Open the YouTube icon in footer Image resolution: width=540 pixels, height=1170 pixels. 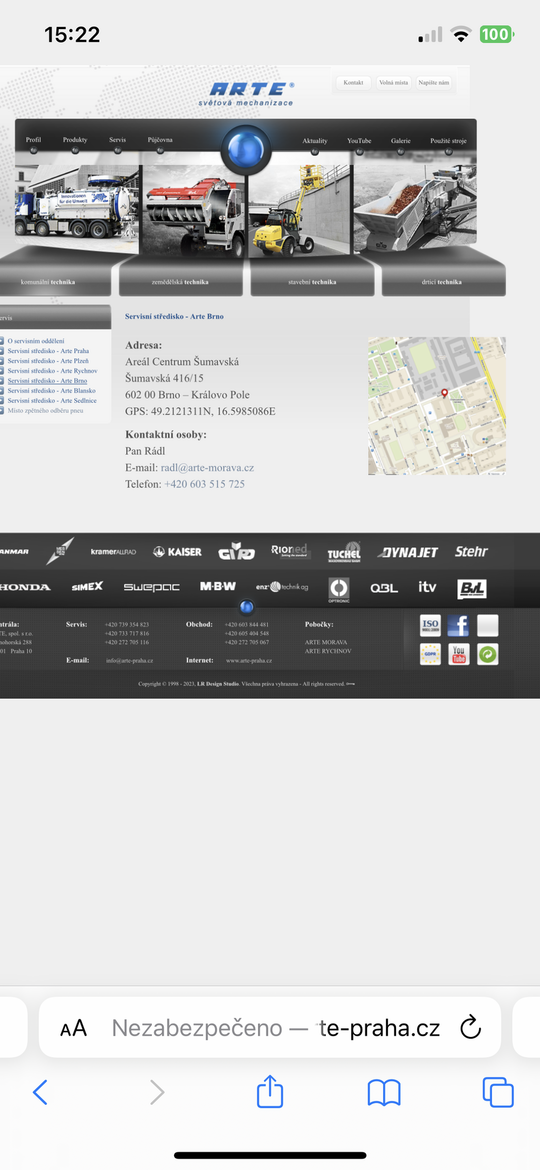click(x=459, y=654)
